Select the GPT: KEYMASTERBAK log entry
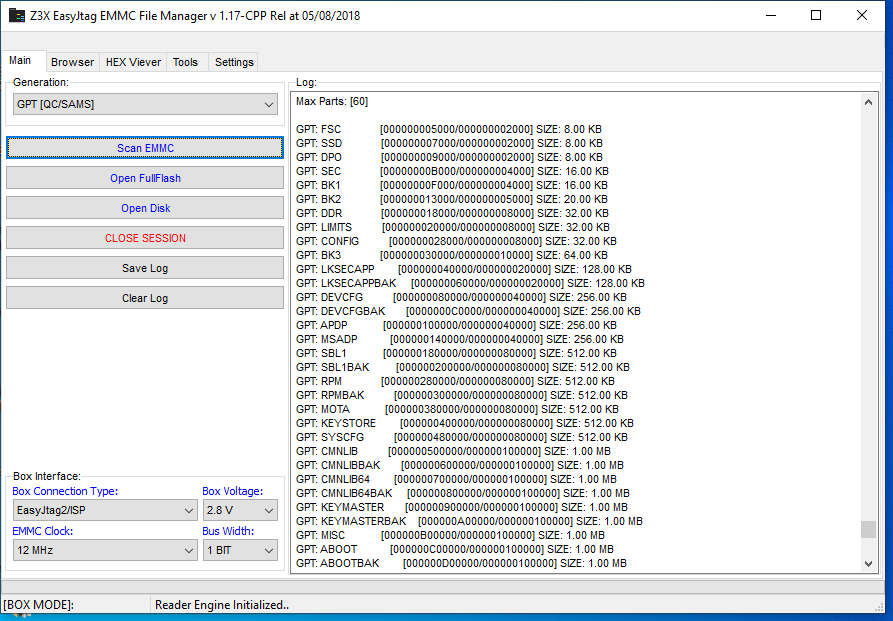This screenshot has height=621, width=893. pyautogui.click(x=469, y=521)
